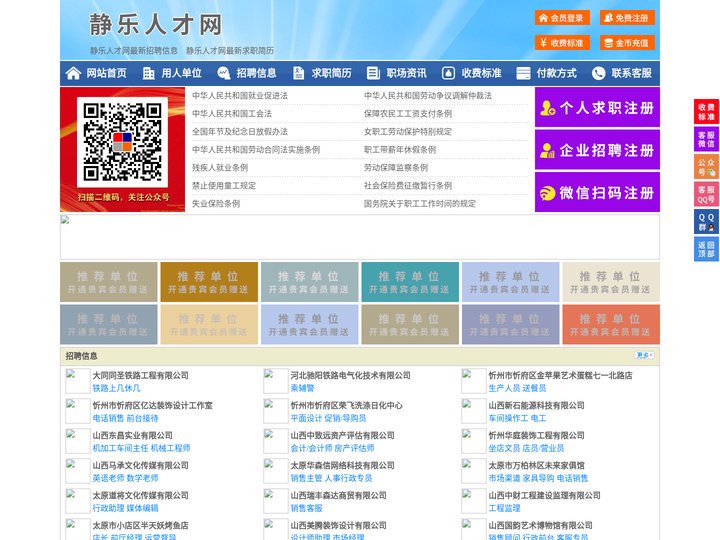Open 大同同圣铁路工程有限公司 company

point(141,375)
